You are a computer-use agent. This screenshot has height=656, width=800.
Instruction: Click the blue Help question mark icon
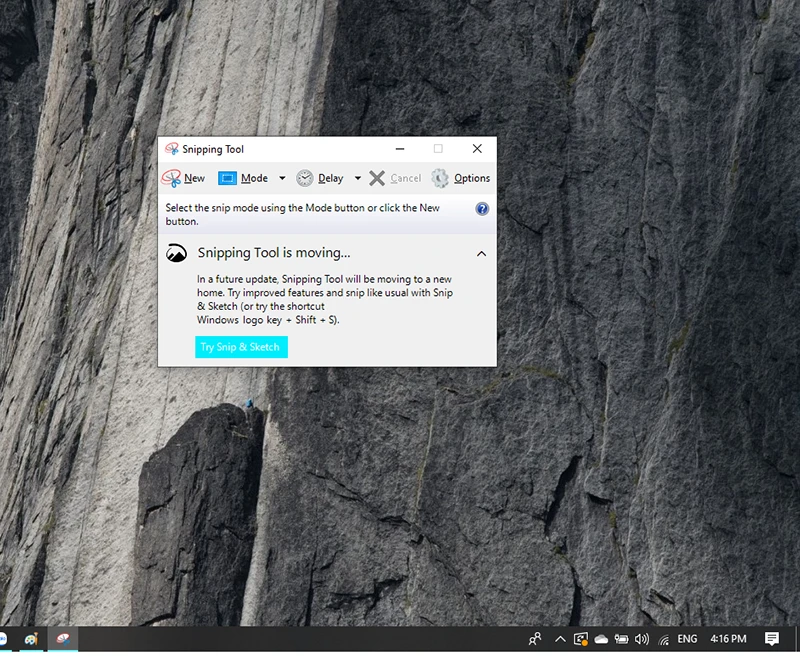[482, 209]
